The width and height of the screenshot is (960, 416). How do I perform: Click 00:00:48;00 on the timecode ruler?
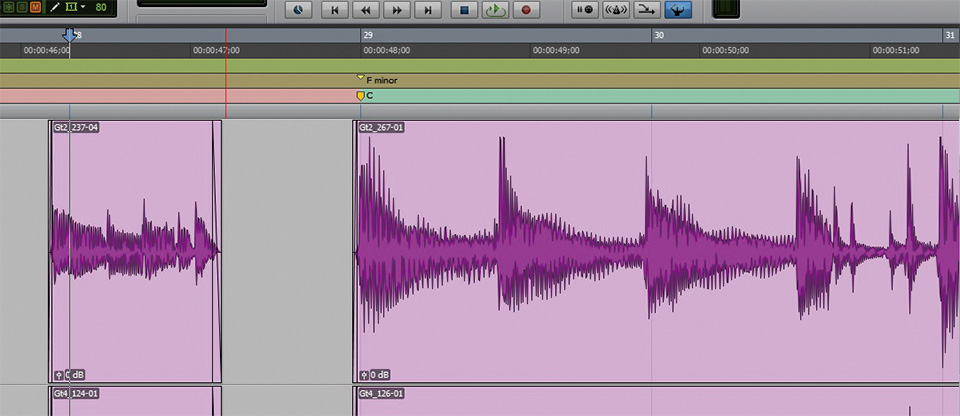pos(386,50)
